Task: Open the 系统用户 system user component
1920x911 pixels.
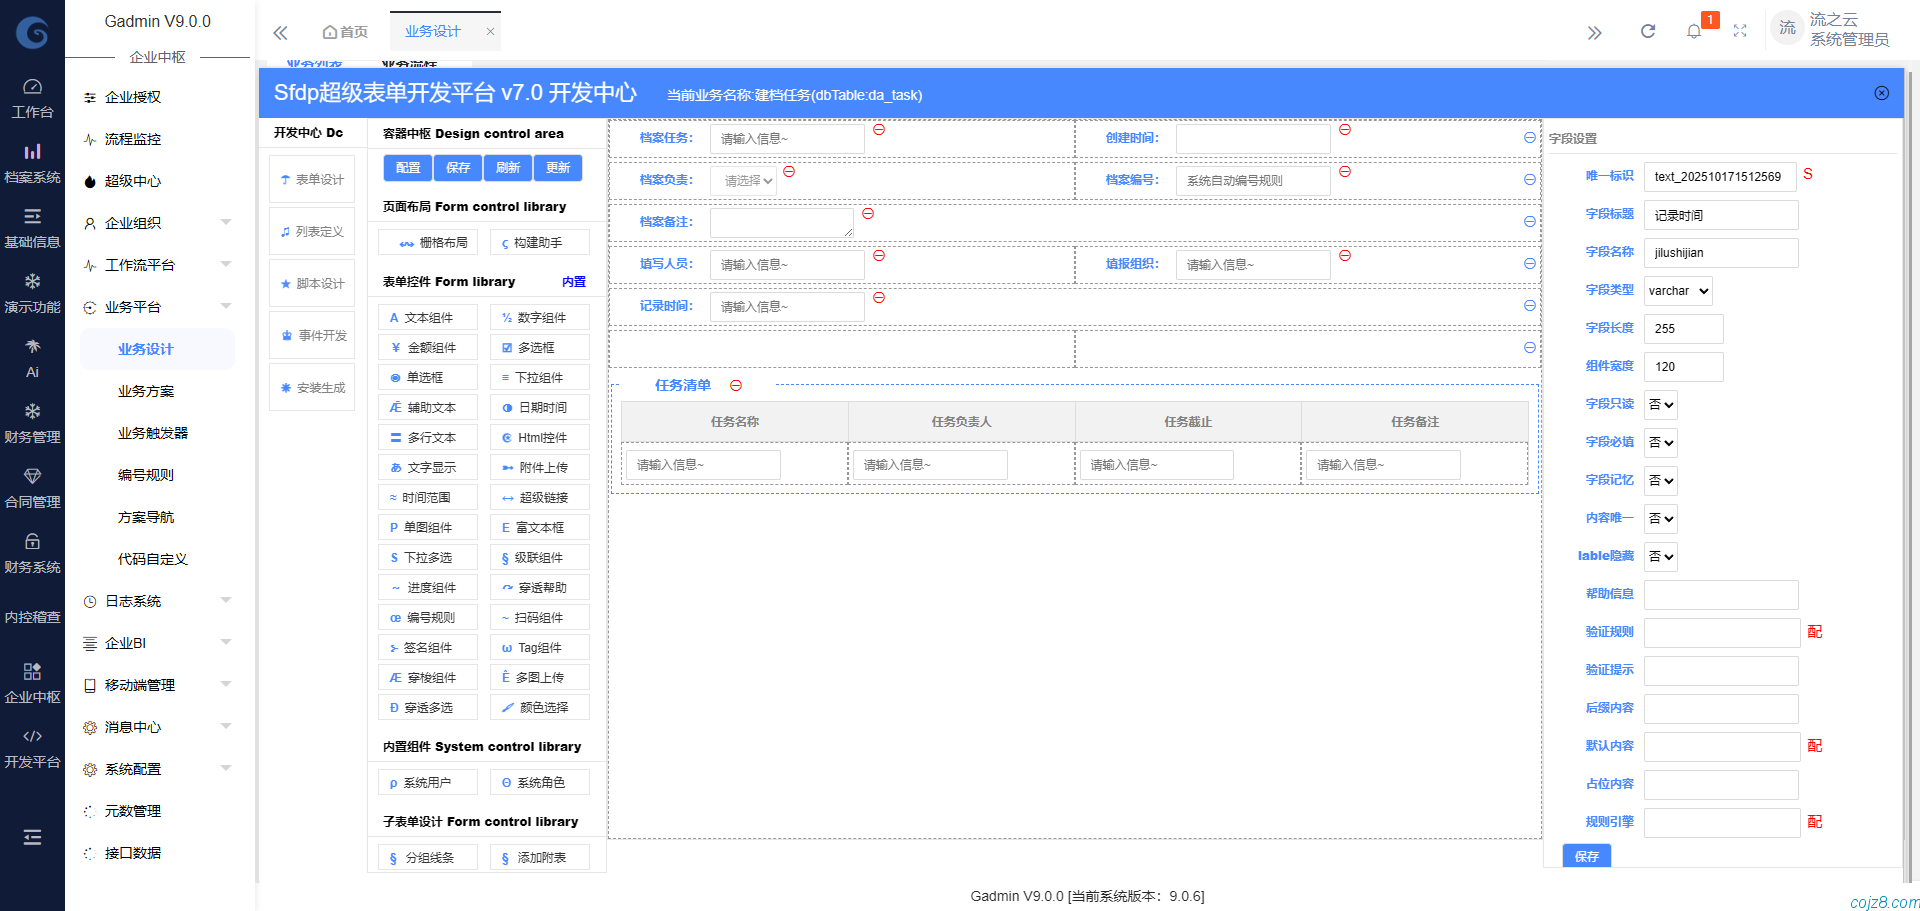Action: coord(427,781)
